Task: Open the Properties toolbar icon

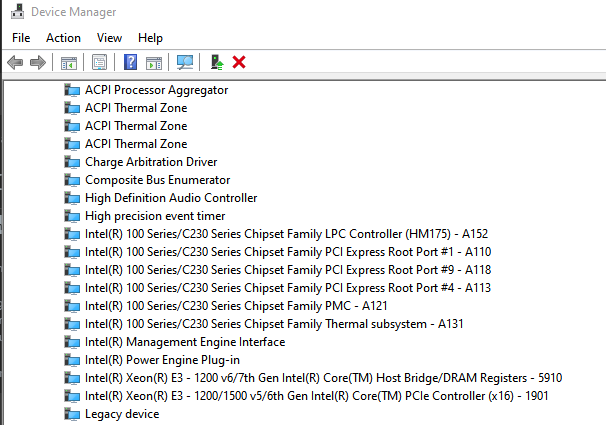Action: [x=99, y=62]
